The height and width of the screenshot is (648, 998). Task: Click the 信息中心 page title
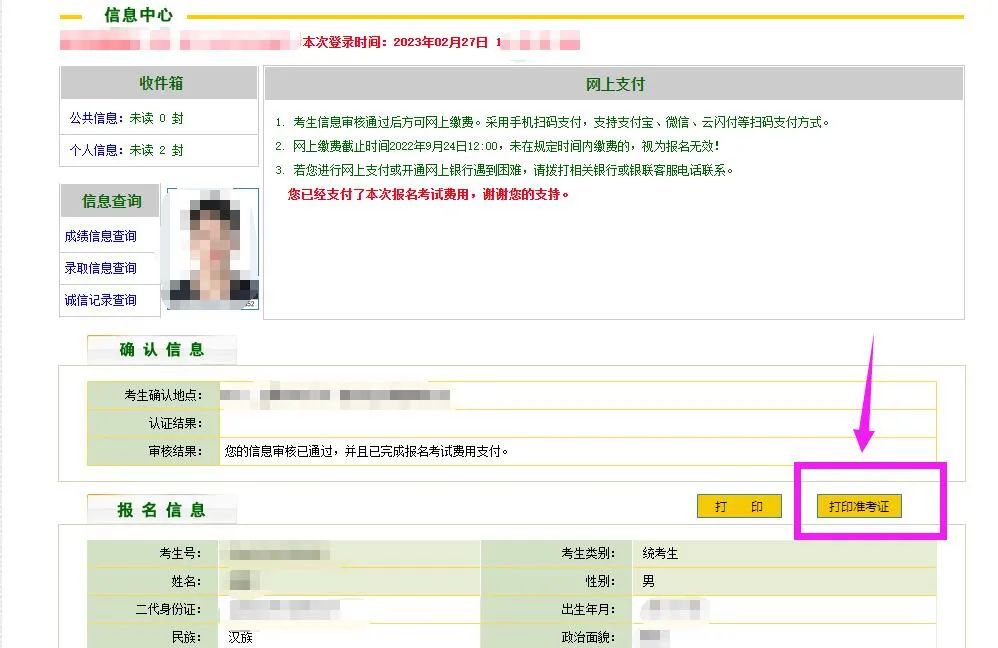pyautogui.click(x=138, y=15)
